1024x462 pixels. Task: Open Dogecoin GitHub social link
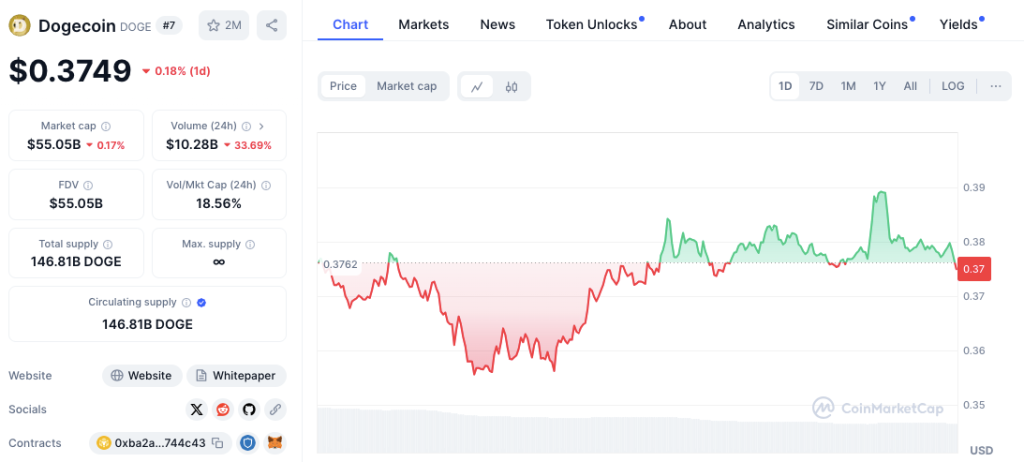(x=248, y=410)
